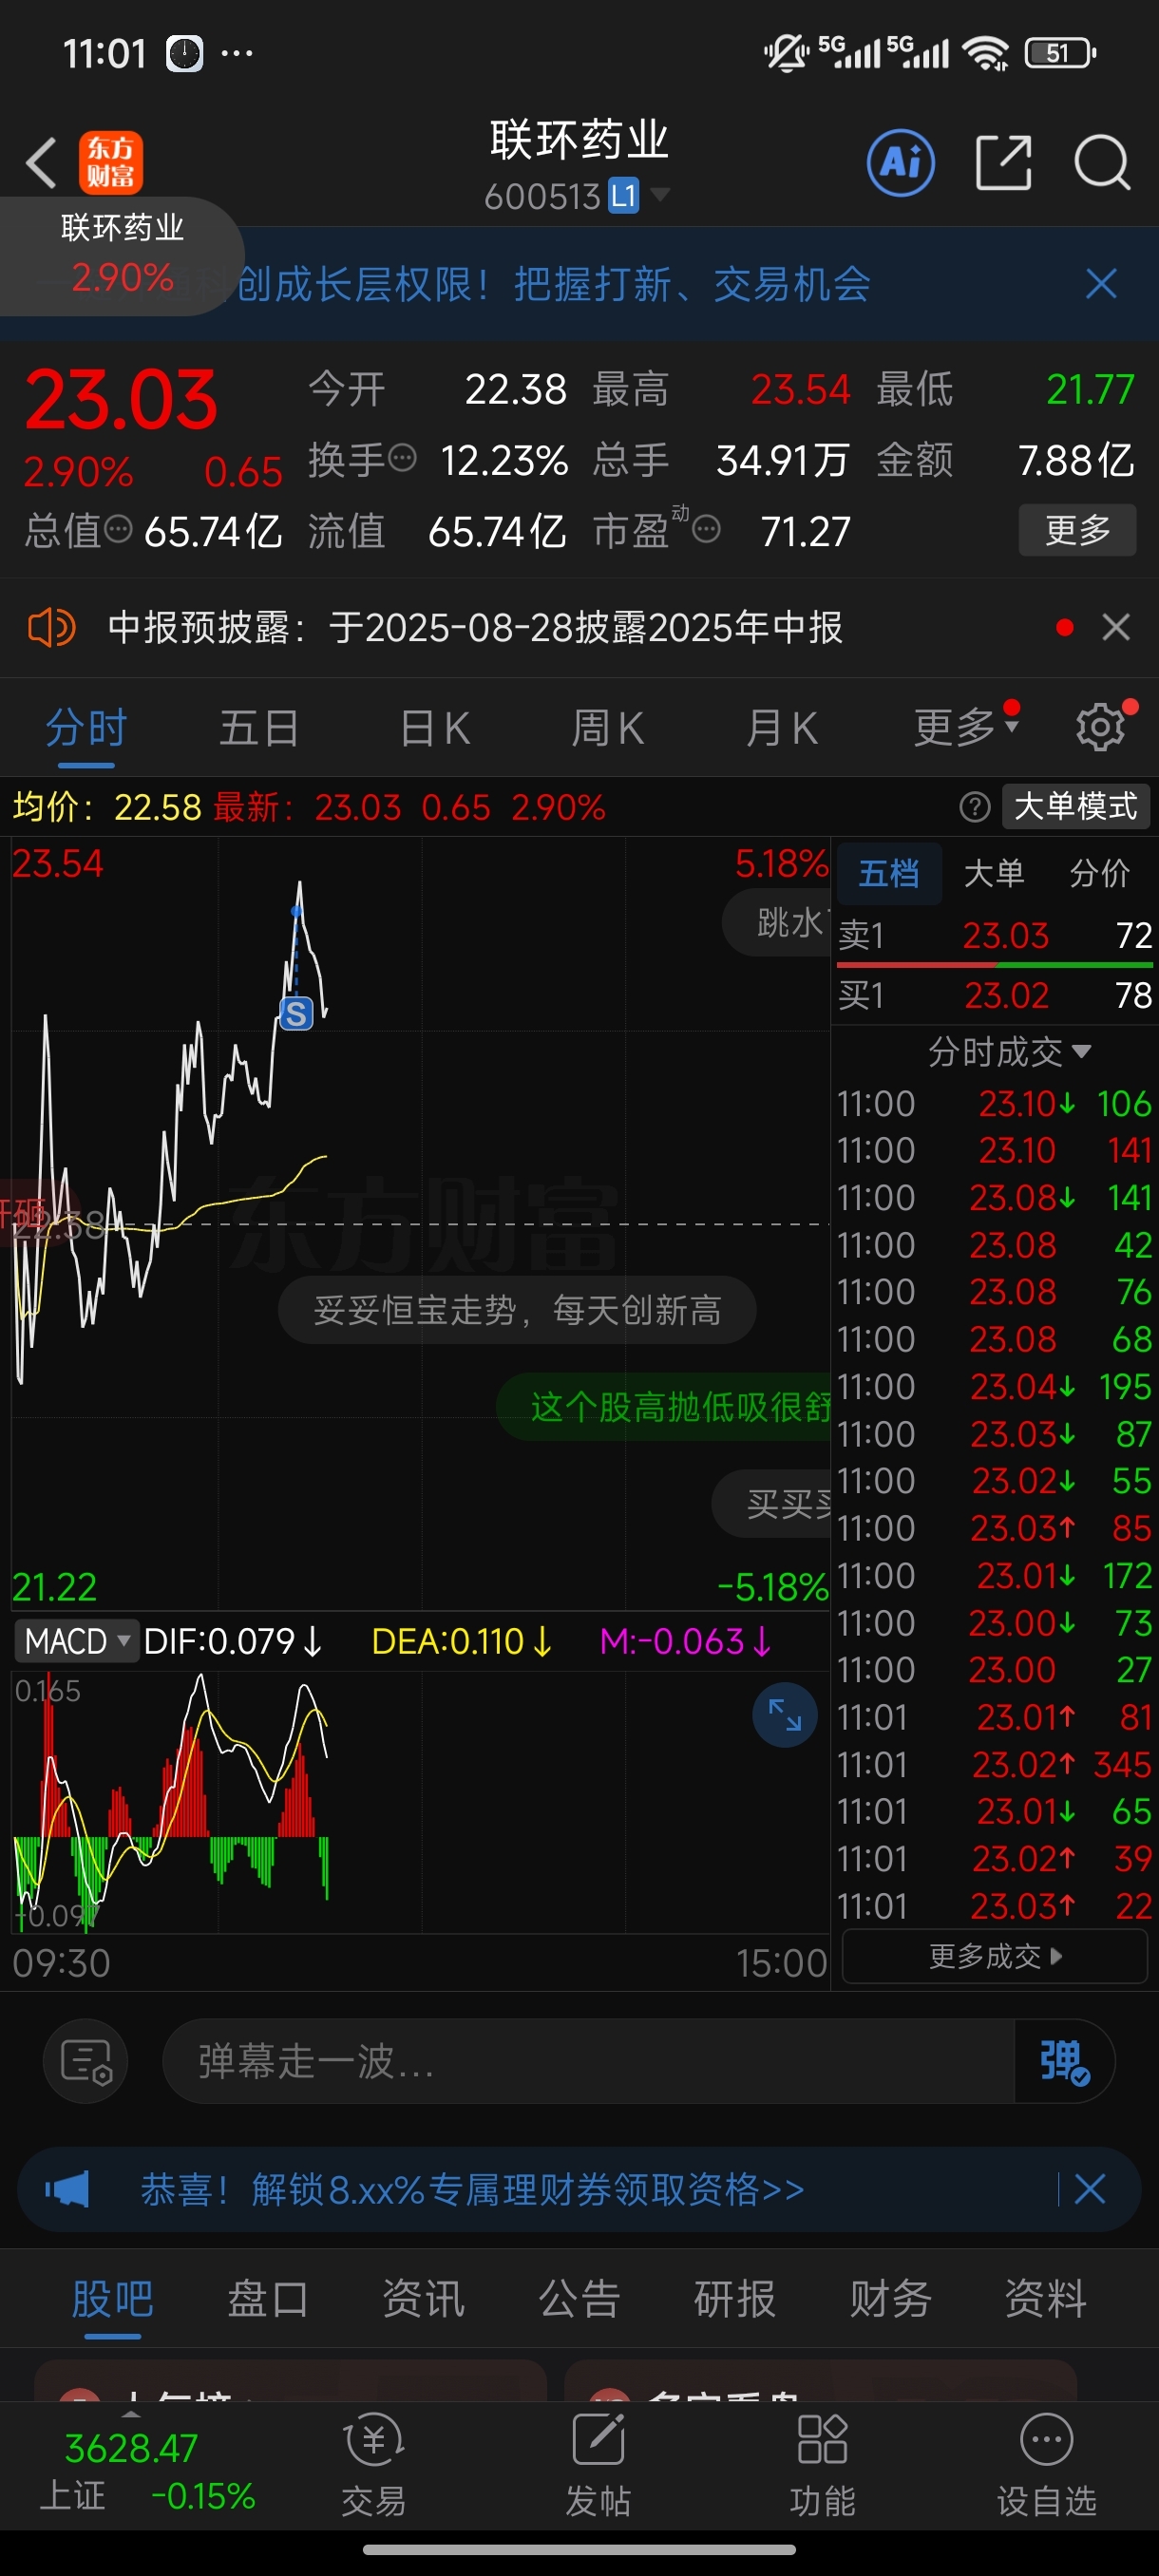
Task: Tap the L1 level badge
Action: click(x=624, y=195)
